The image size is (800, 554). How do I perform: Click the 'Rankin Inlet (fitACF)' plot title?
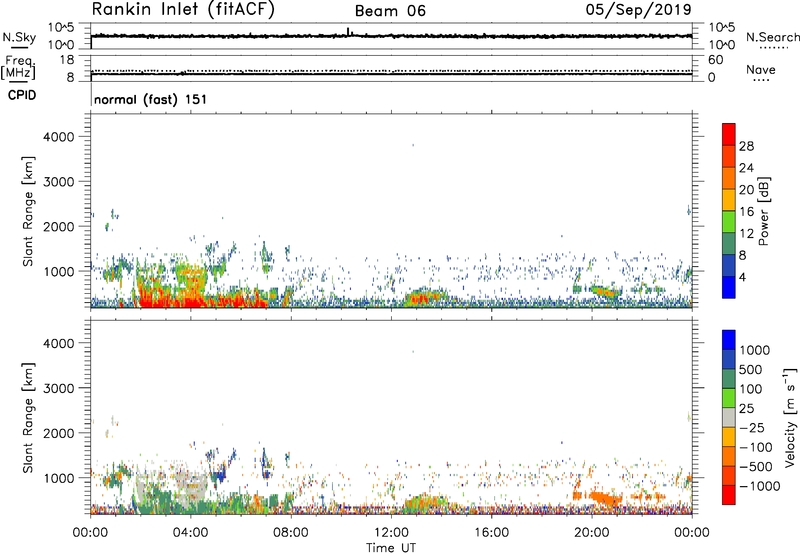(183, 9)
